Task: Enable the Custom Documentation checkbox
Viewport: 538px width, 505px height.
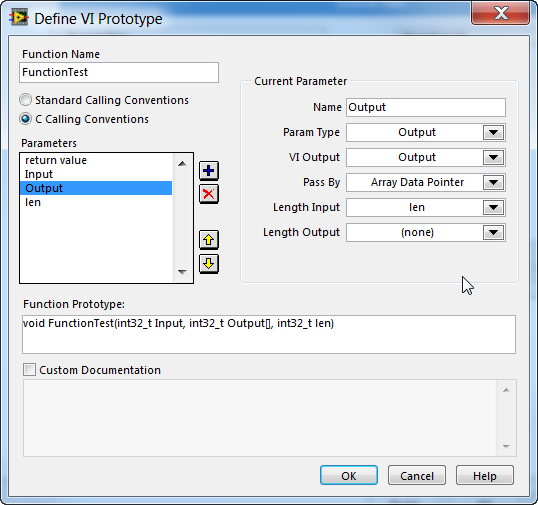Action: coord(30,370)
